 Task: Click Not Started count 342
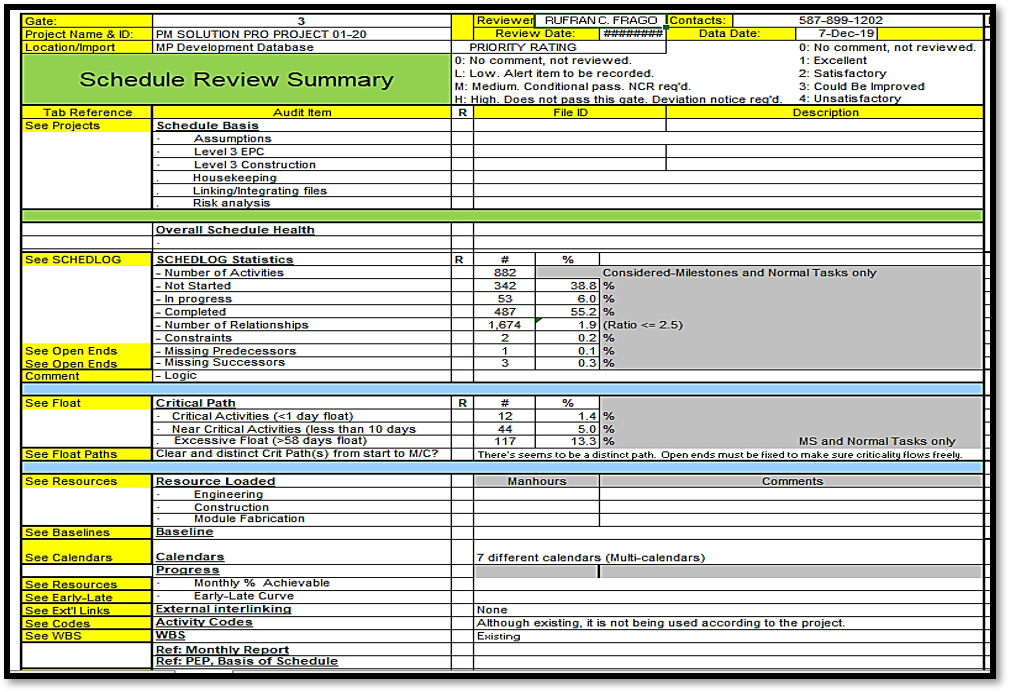click(505, 286)
